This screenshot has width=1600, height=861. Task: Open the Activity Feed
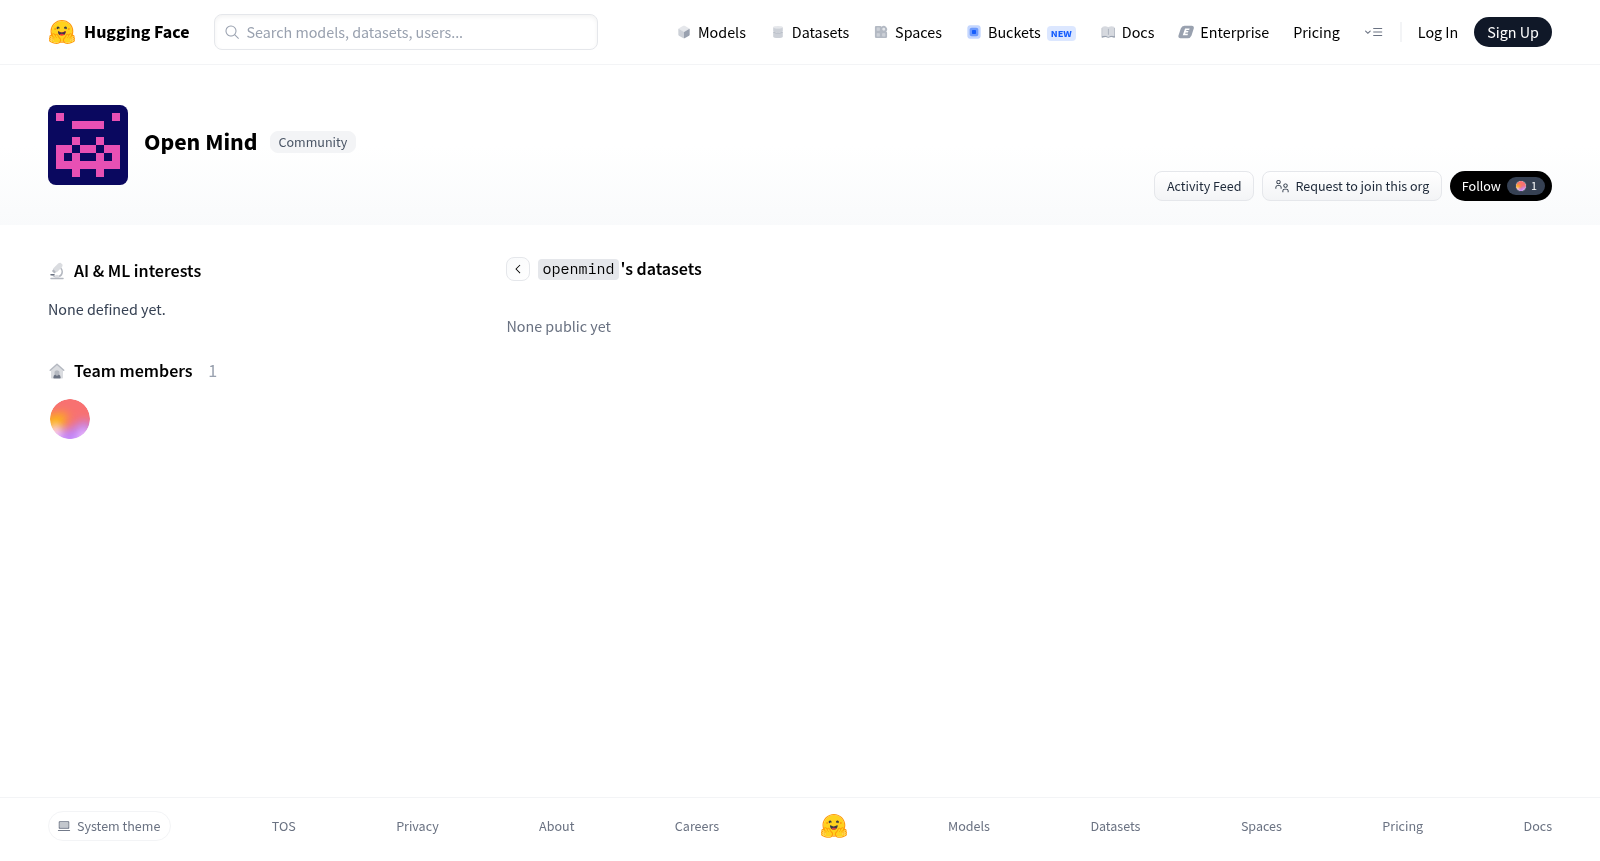1203,186
